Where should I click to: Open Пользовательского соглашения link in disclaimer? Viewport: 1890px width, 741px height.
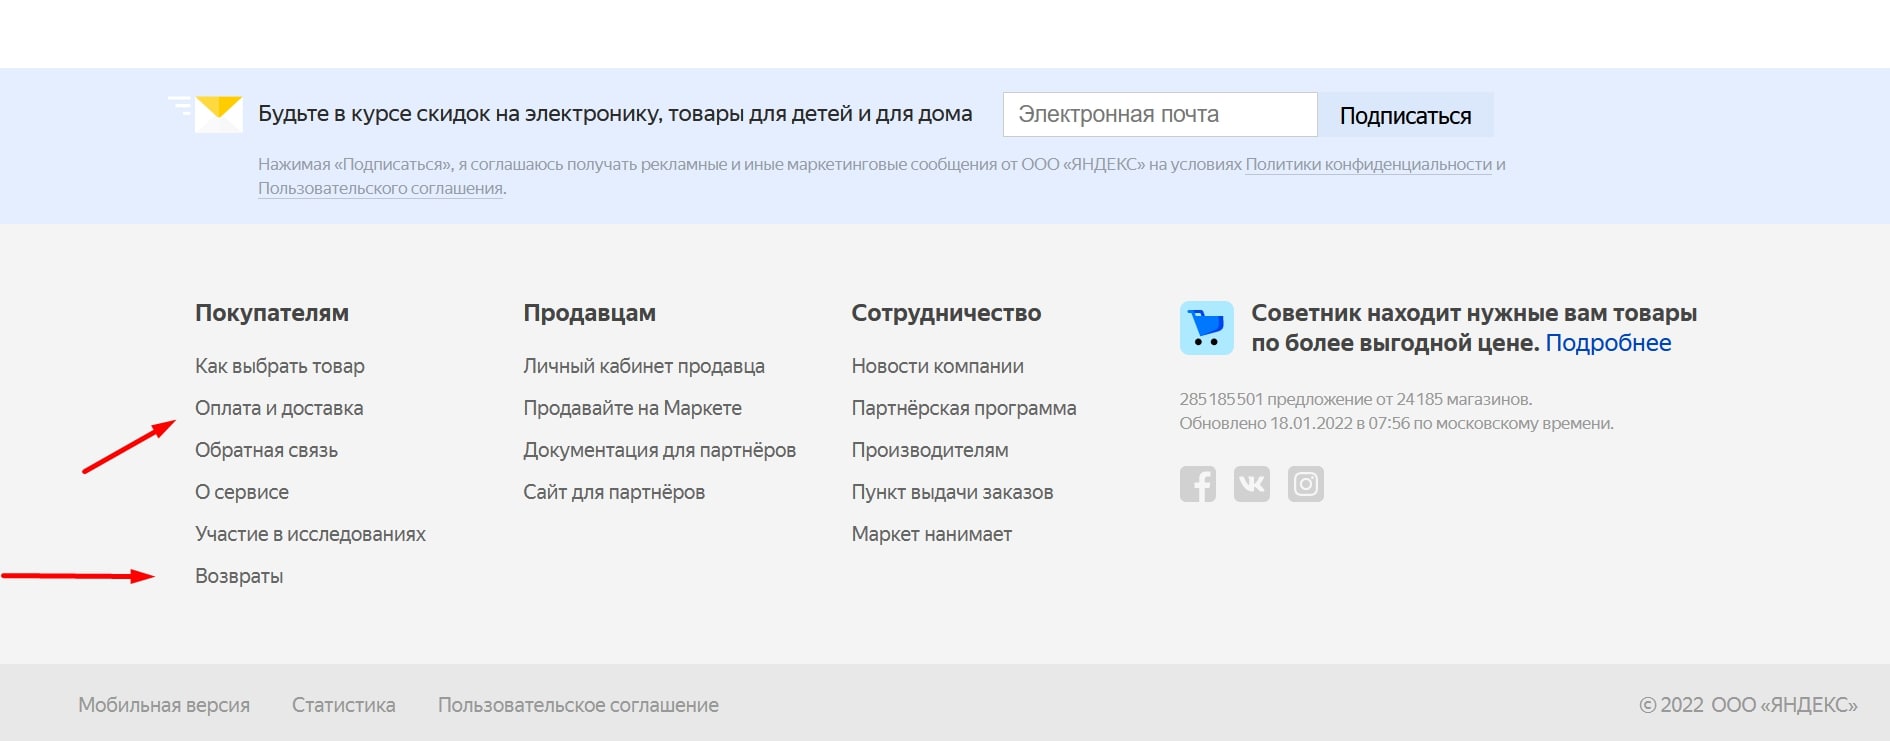[380, 188]
